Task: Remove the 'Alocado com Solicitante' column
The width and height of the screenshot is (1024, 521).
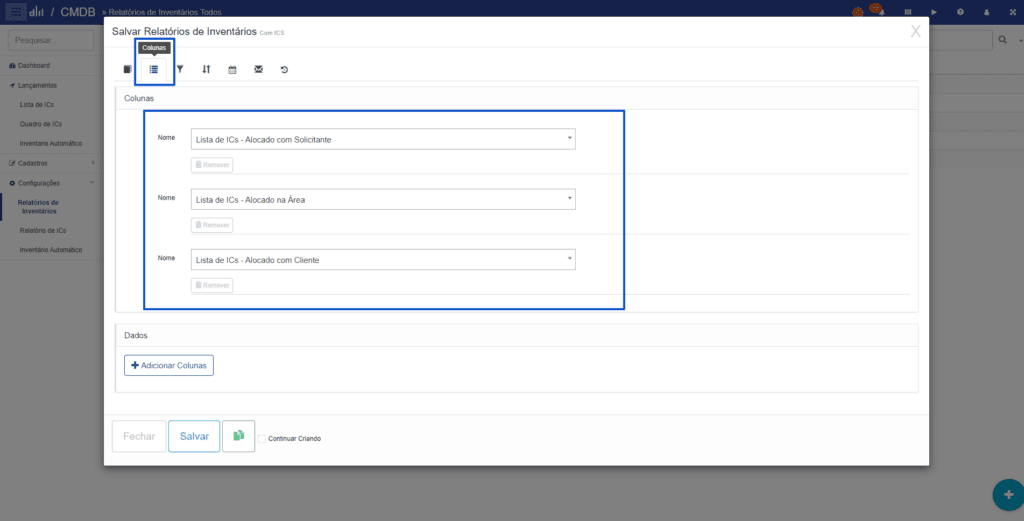Action: pos(212,165)
